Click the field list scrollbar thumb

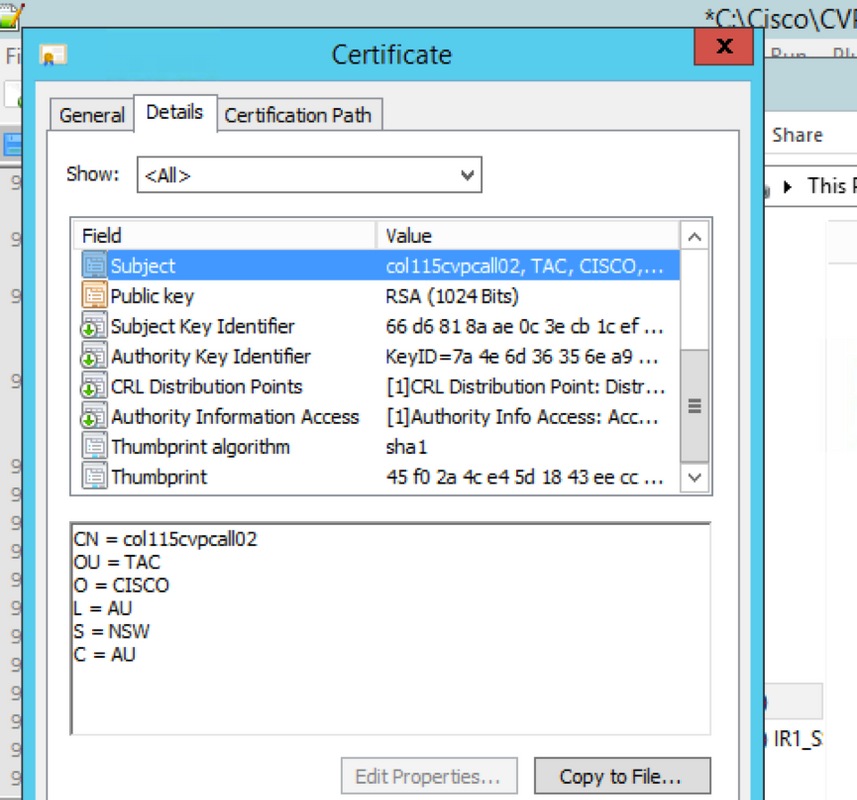695,406
